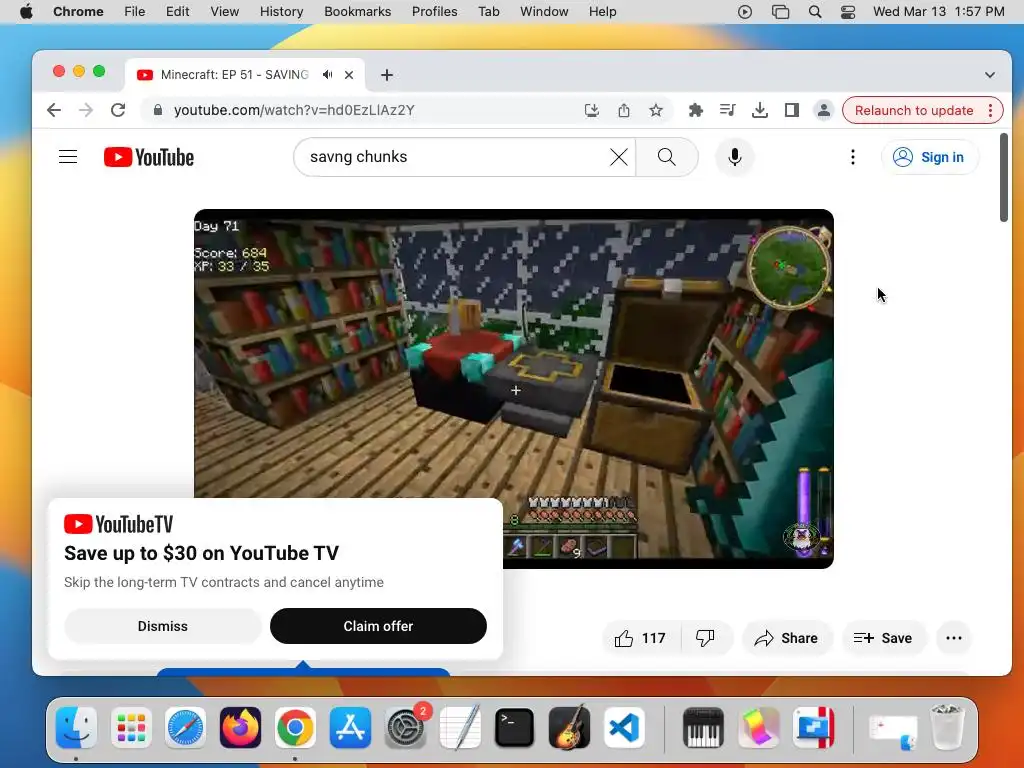Click the page vertical scrollbar

(1004, 178)
